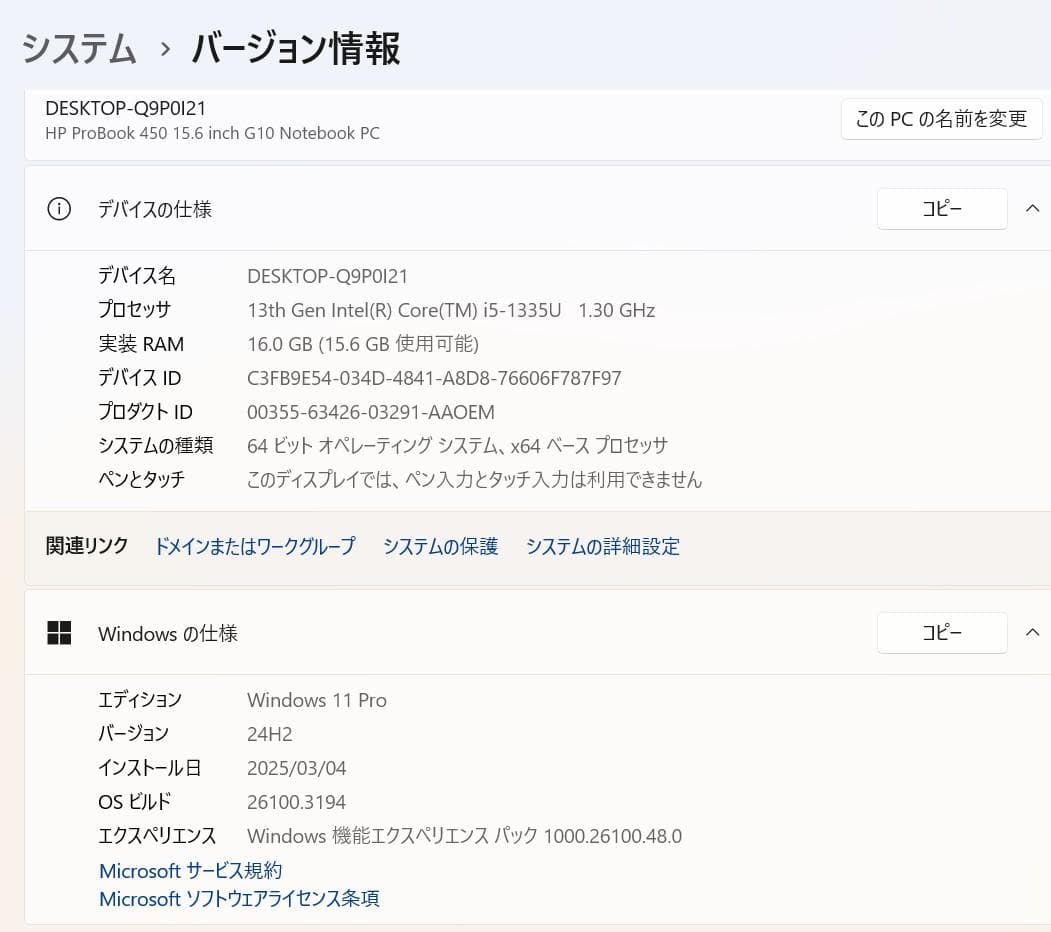1051x932 pixels.
Task: Open Microsoft サービス規約 link
Action: tap(189, 871)
